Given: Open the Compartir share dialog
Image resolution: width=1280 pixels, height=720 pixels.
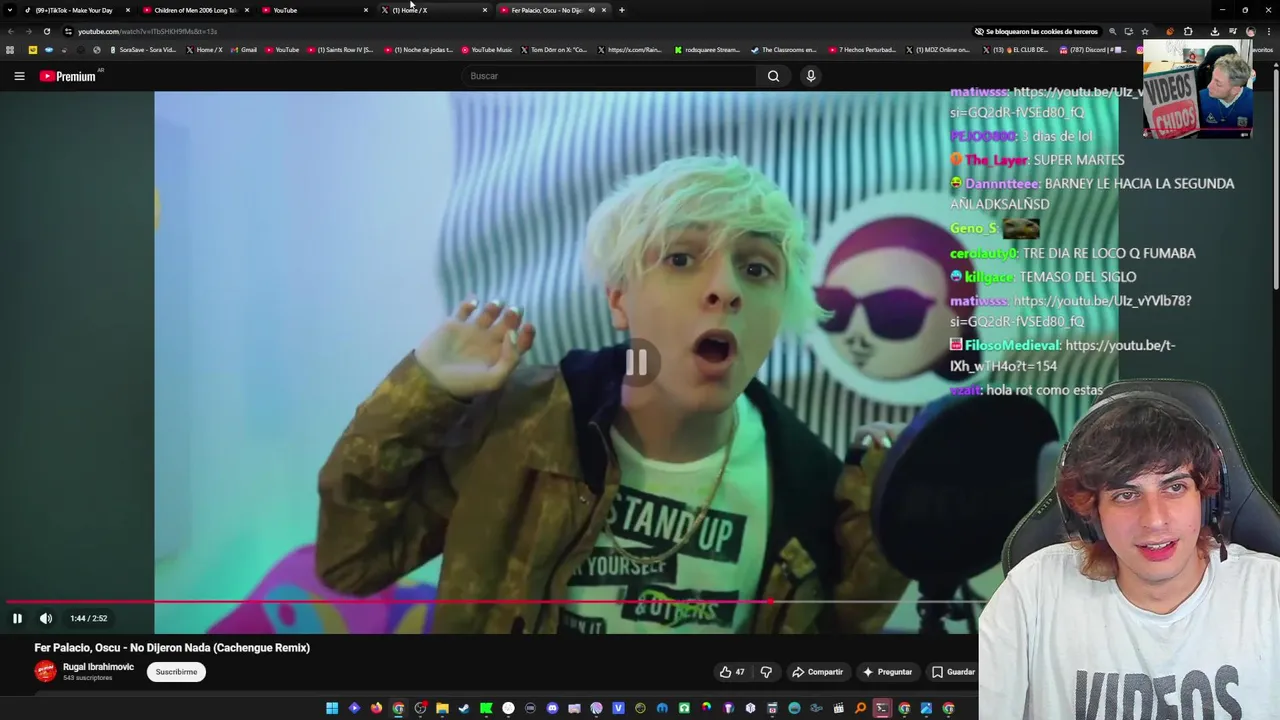Looking at the screenshot, I should (x=817, y=672).
